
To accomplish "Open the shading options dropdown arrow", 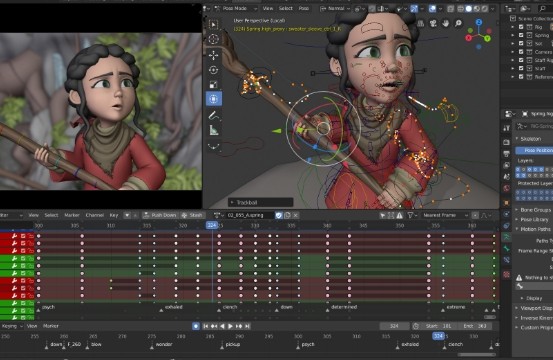I will 493,8.
